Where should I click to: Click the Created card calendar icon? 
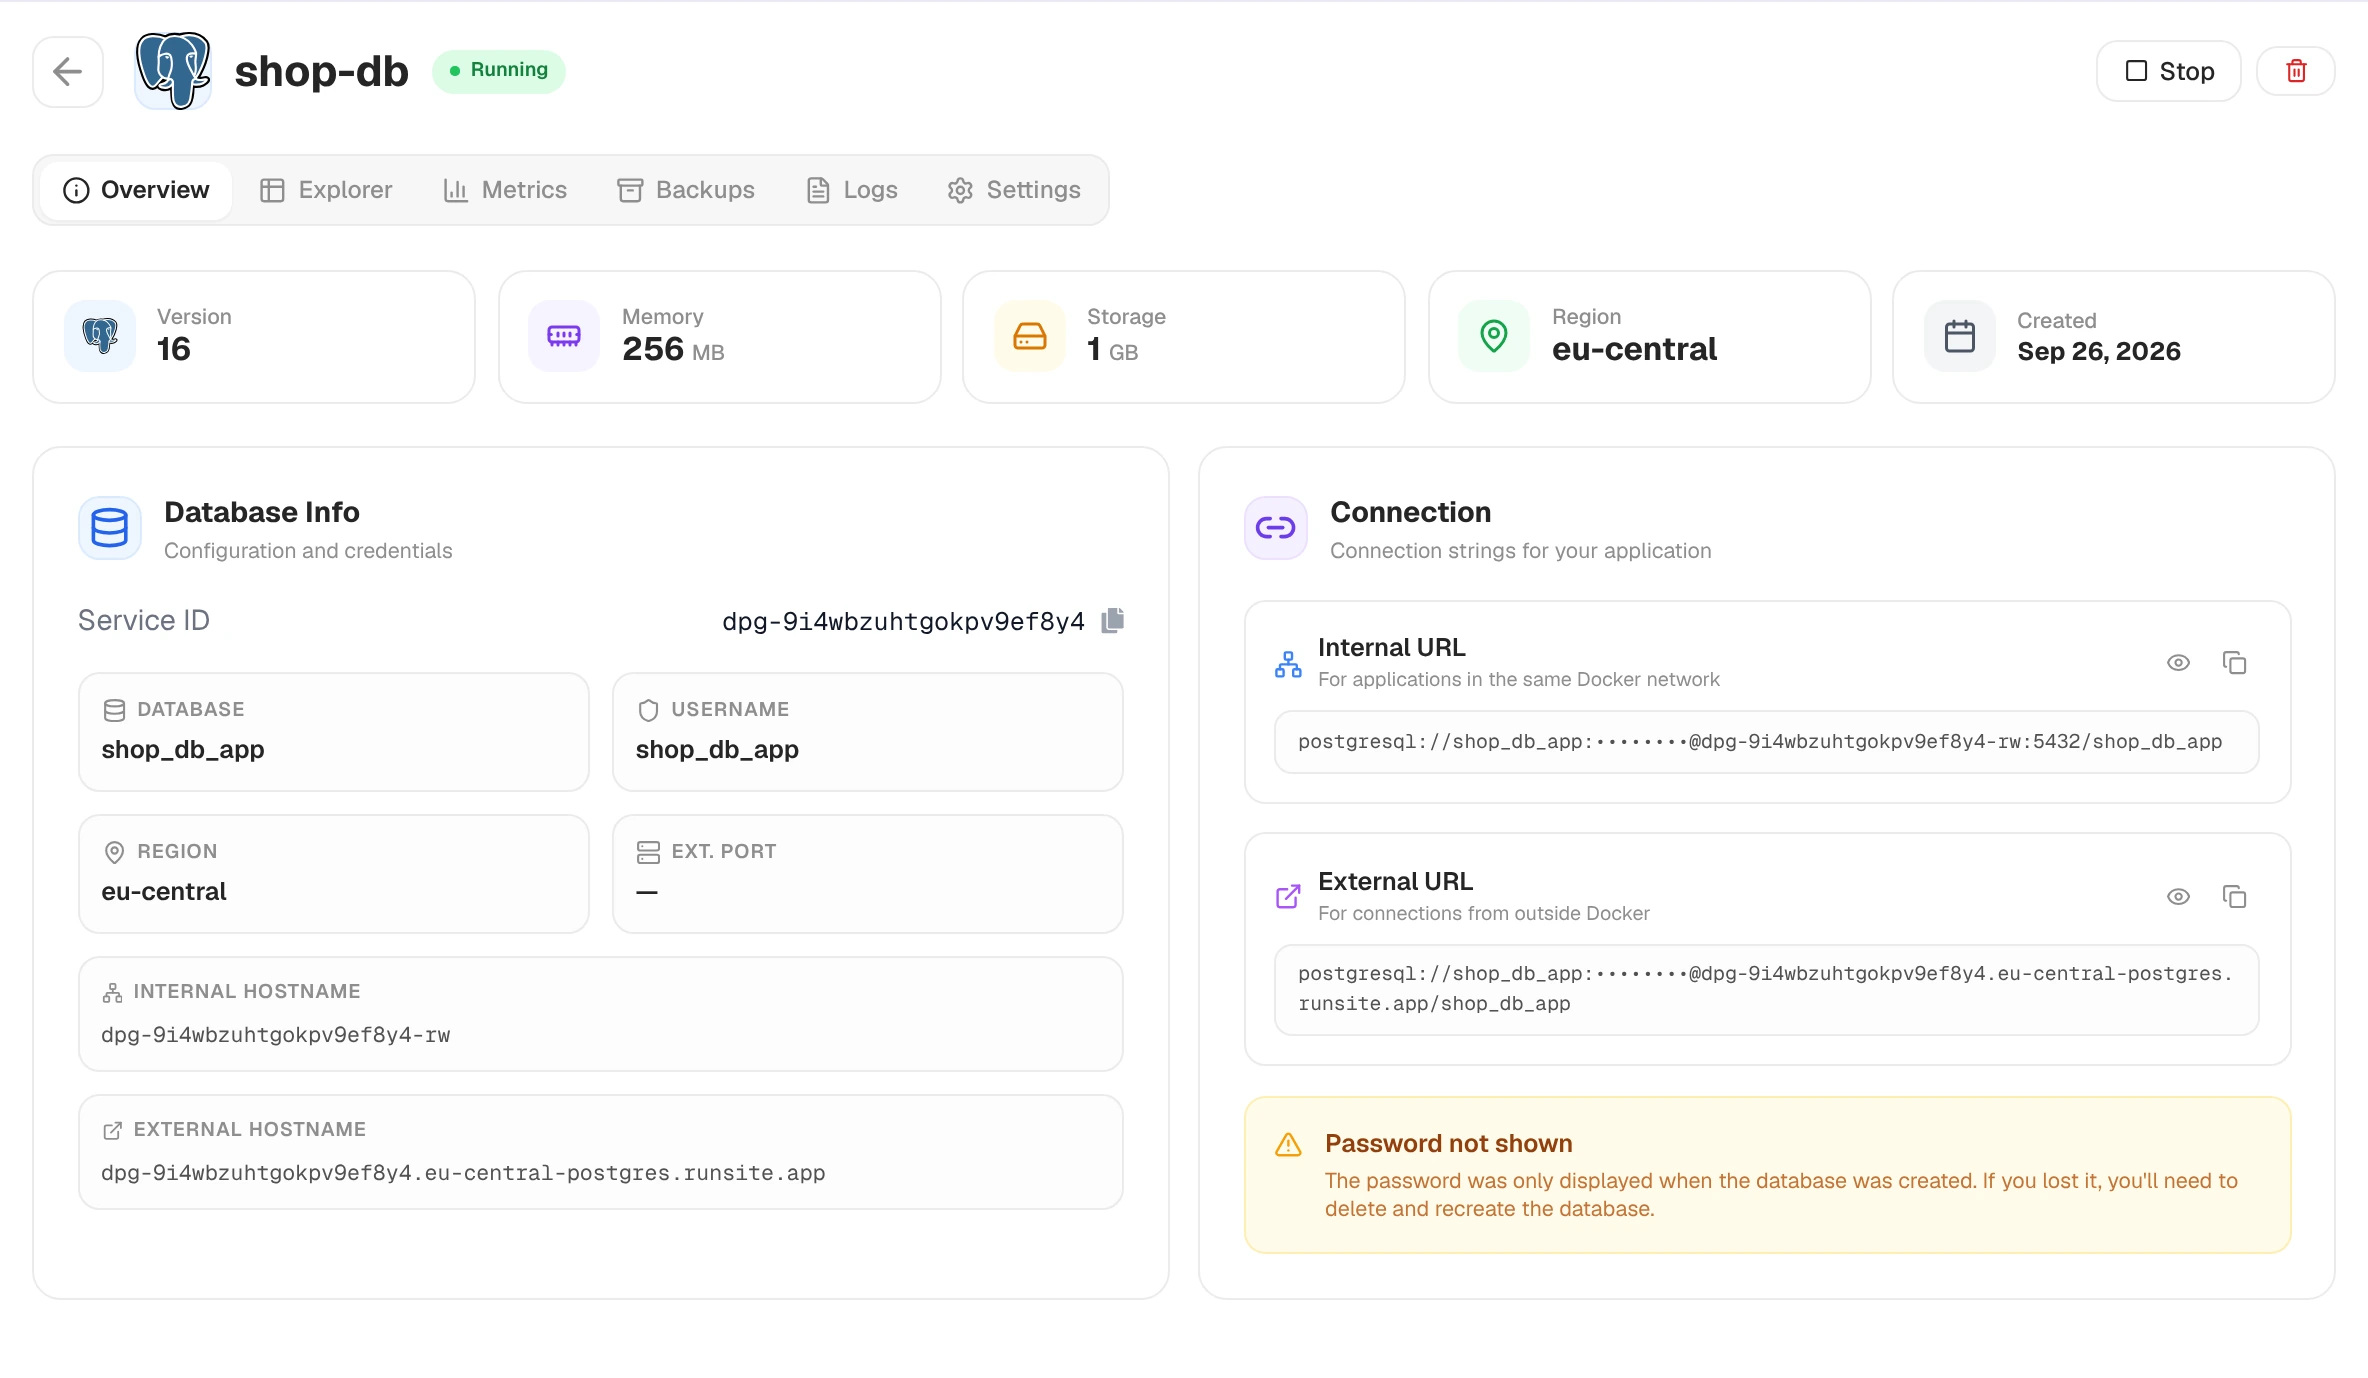[1960, 336]
